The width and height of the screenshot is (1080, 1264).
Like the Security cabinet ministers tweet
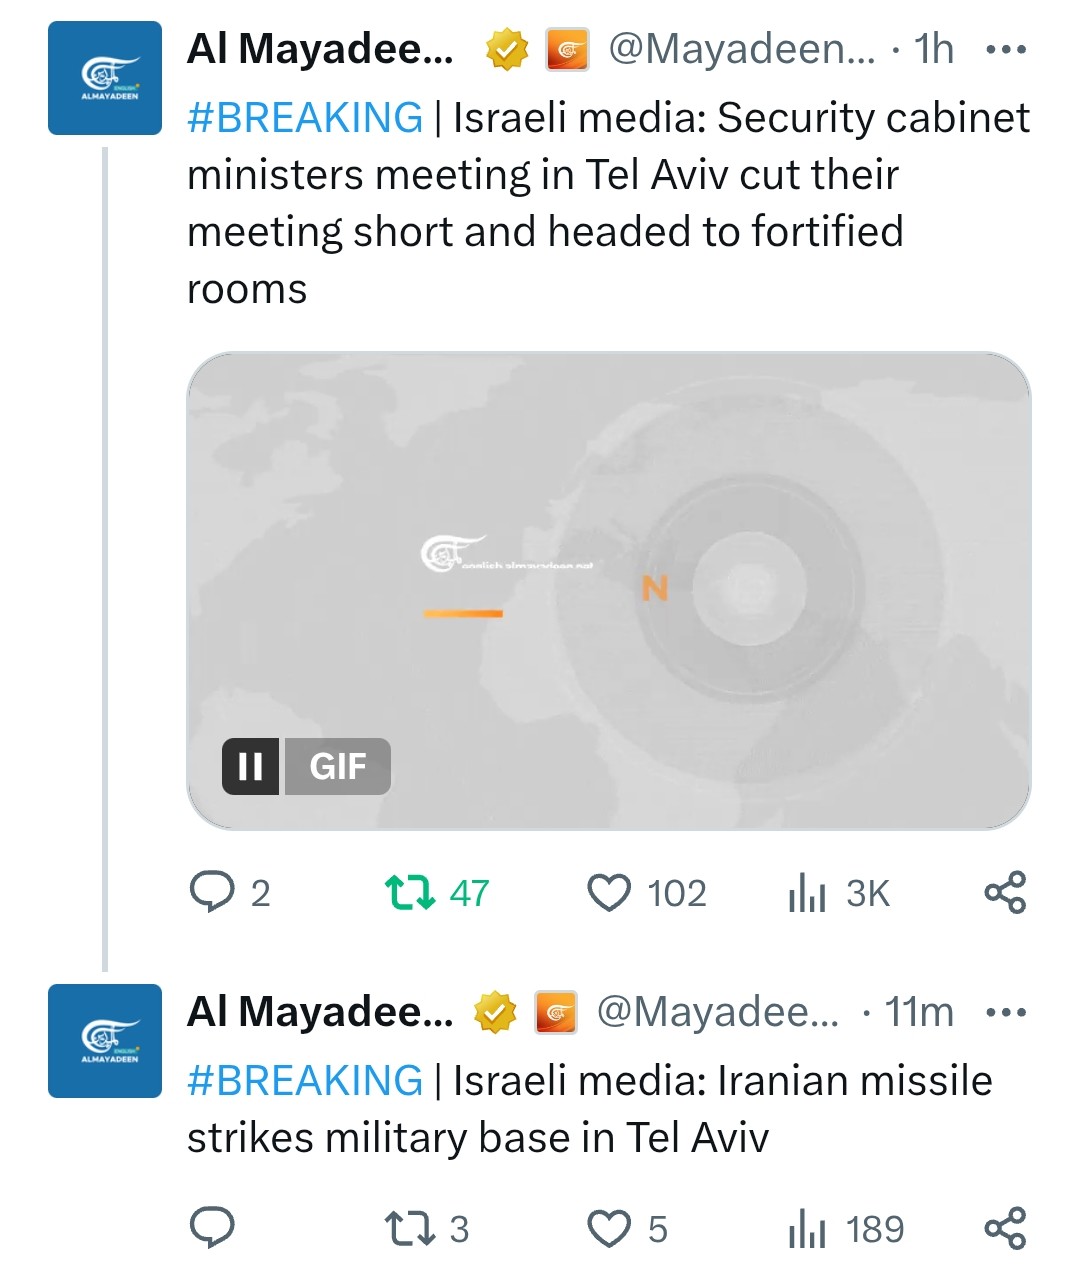tap(609, 892)
